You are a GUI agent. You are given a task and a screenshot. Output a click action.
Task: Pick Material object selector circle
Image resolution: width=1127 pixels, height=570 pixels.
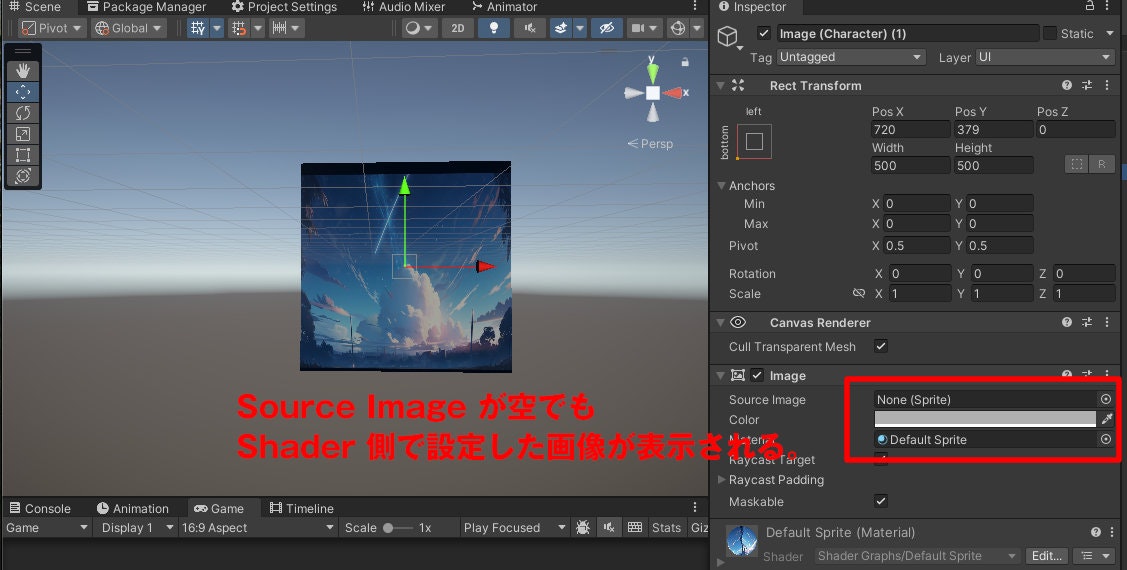1105,439
